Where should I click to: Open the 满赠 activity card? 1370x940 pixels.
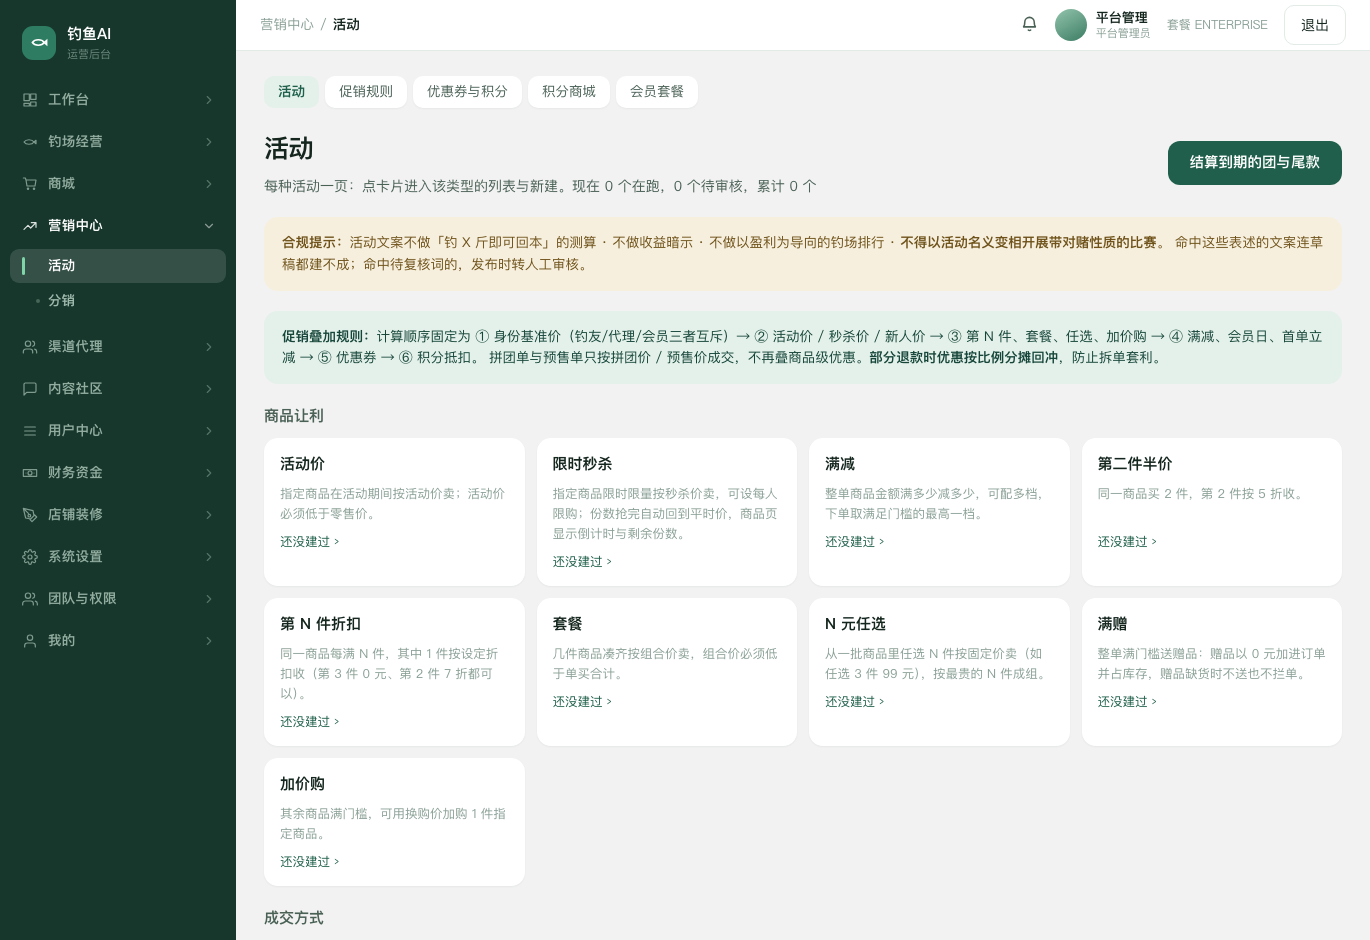coord(1212,672)
